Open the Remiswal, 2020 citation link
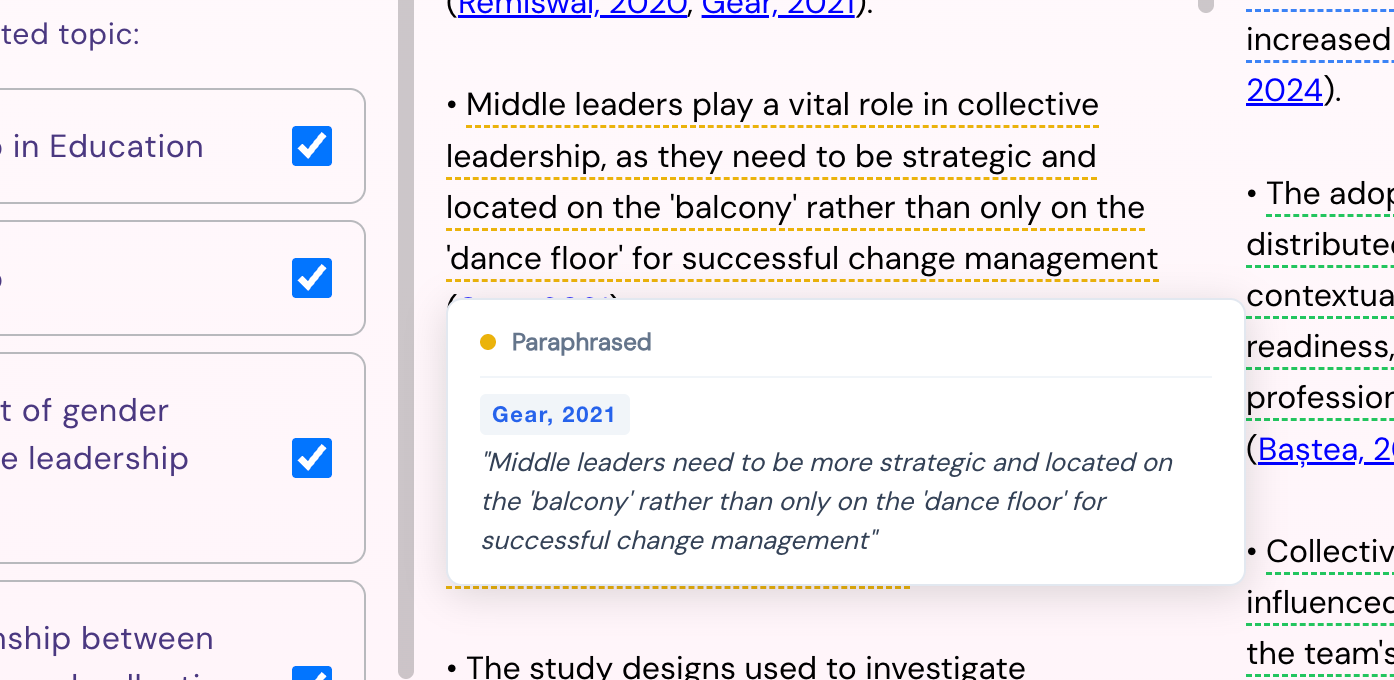Screen dimensions: 1394x680 tap(573, 8)
